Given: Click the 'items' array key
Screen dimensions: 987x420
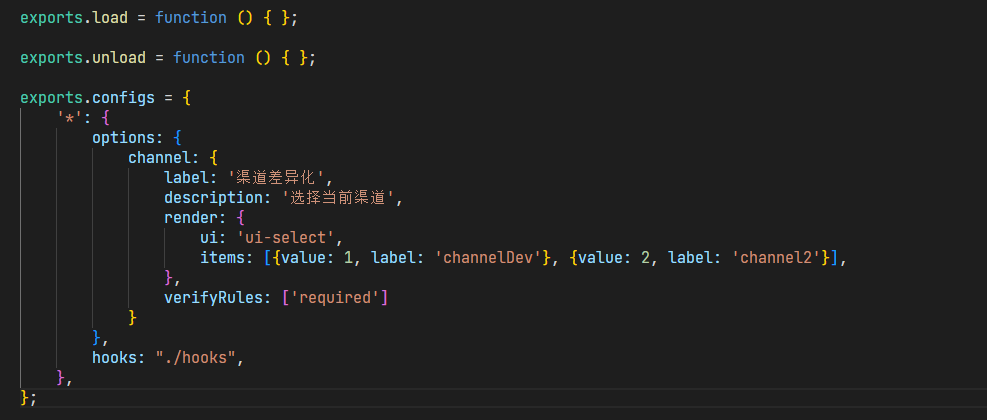Looking at the screenshot, I should (222, 258).
